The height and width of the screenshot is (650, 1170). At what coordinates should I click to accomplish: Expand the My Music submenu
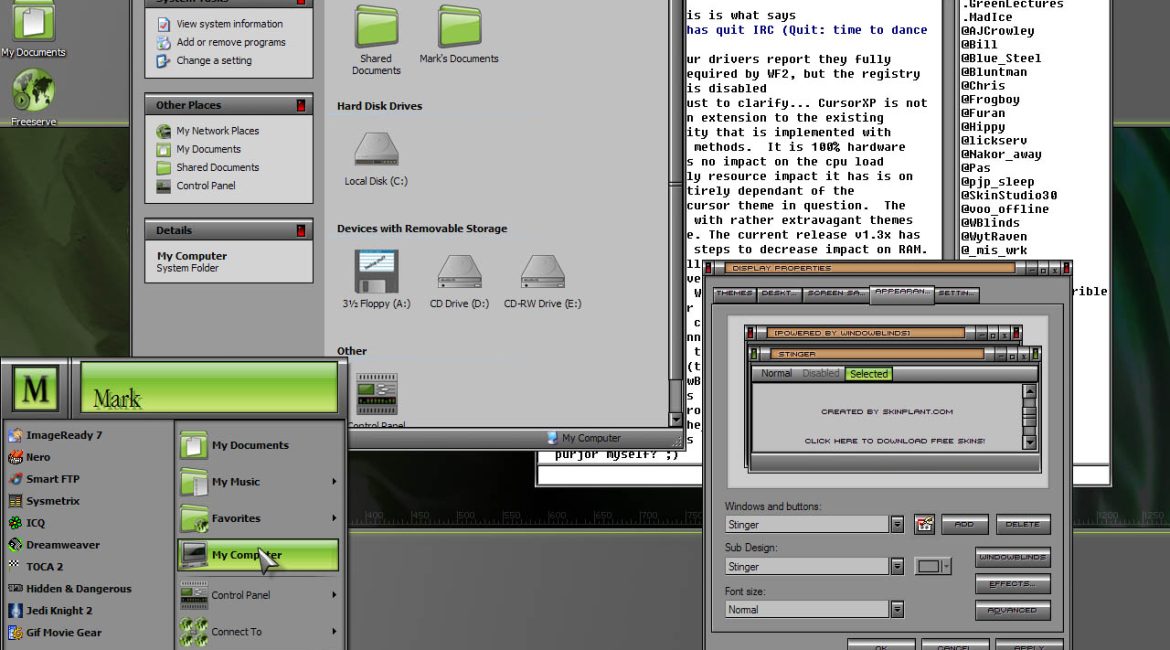(333, 482)
